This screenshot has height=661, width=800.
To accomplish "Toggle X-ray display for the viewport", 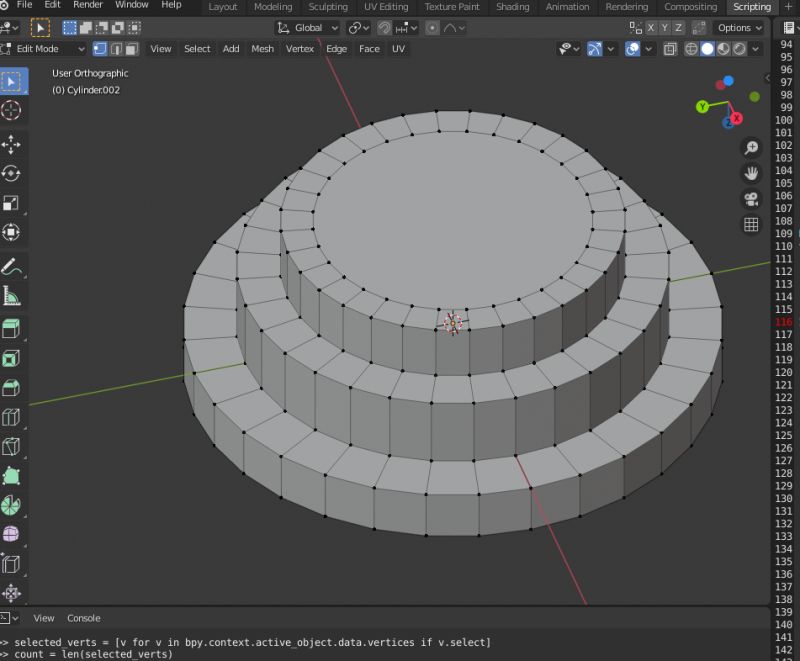I will click(x=670, y=48).
